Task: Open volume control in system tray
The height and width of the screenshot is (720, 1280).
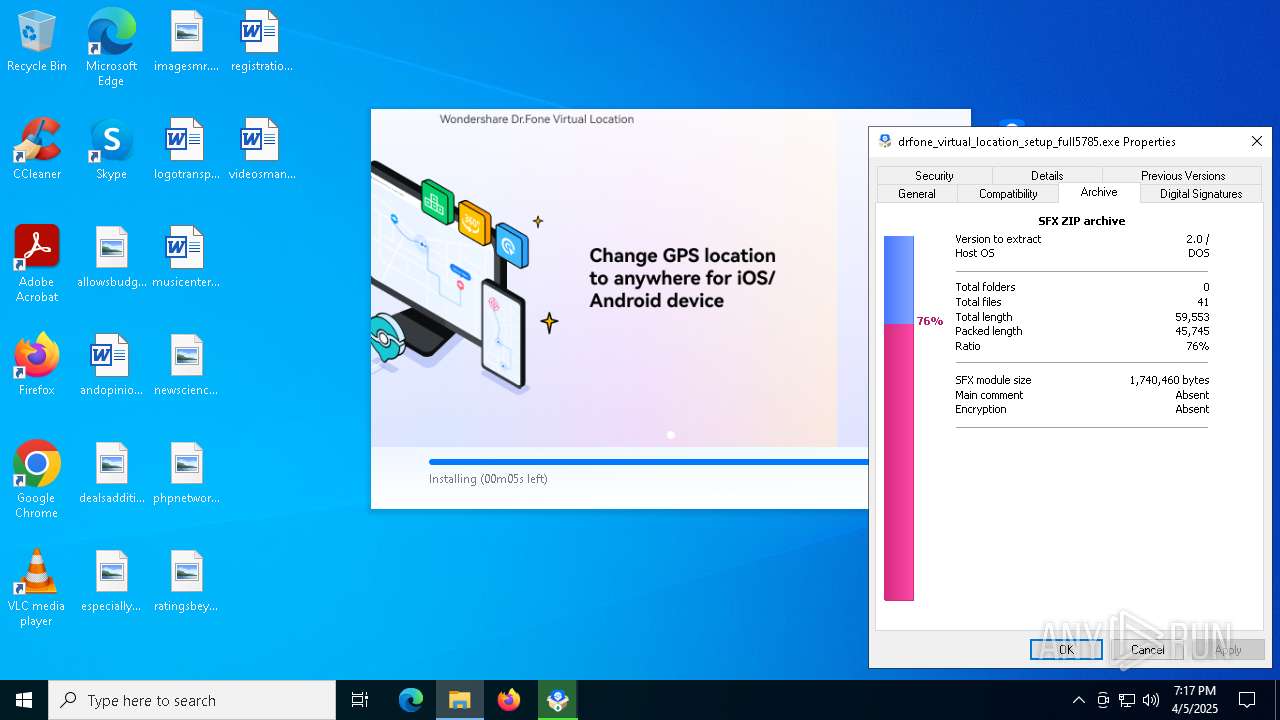Action: [1151, 700]
